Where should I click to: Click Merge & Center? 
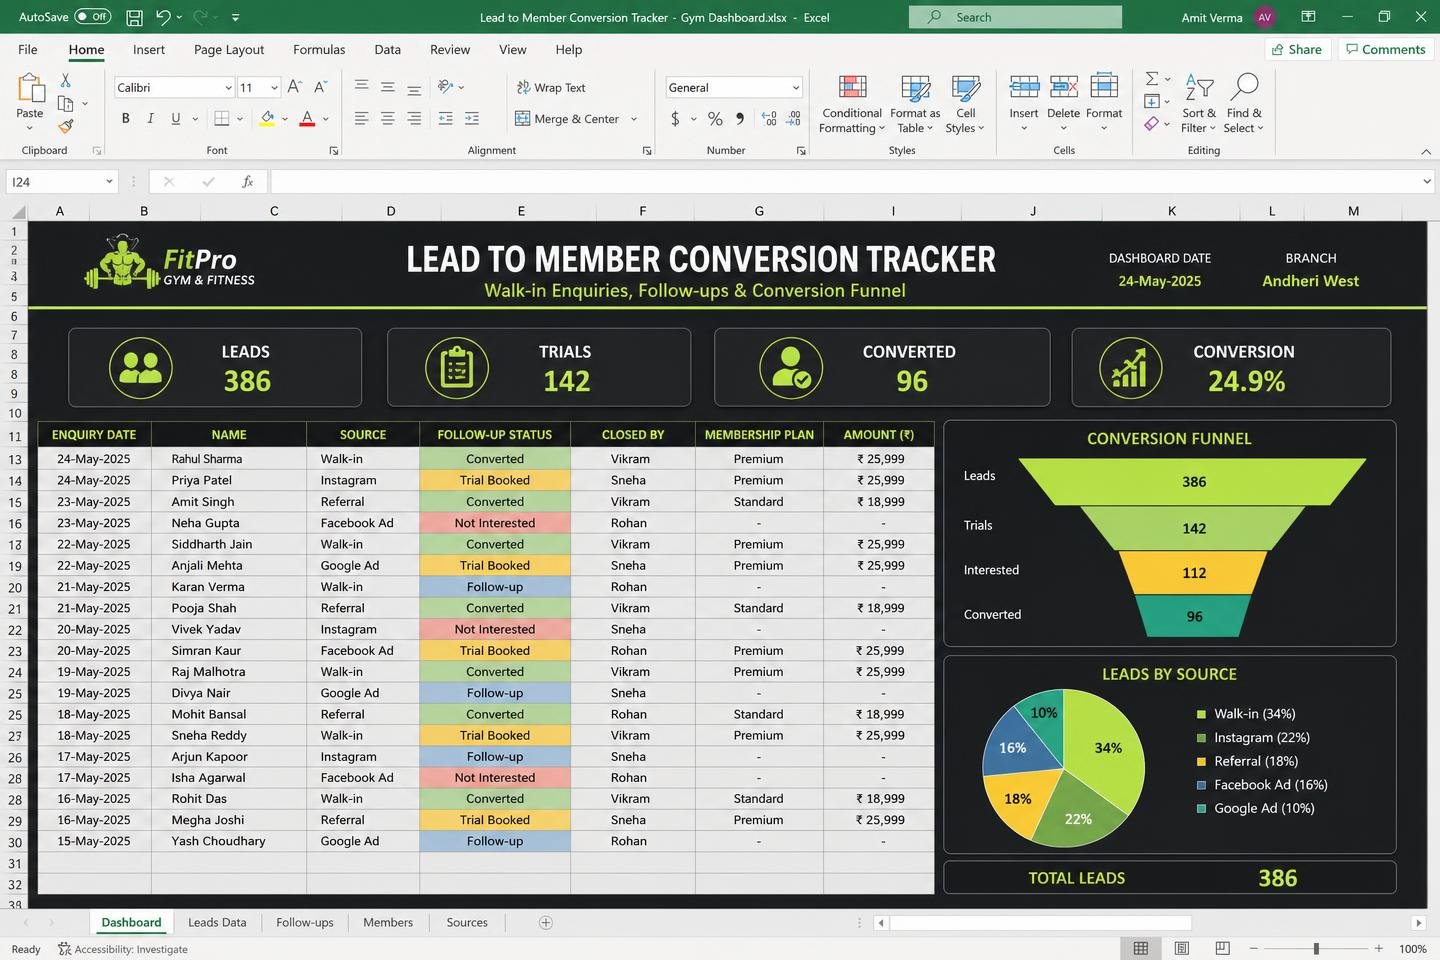click(x=567, y=119)
